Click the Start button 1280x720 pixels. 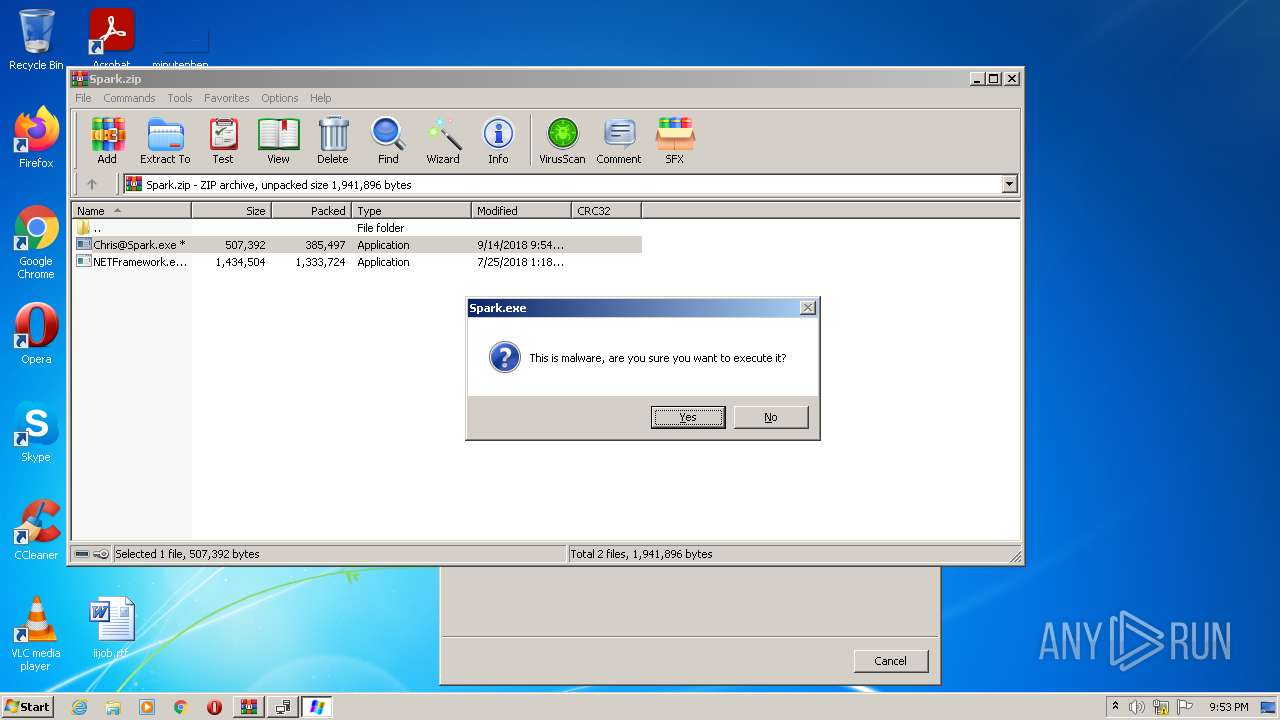28,707
